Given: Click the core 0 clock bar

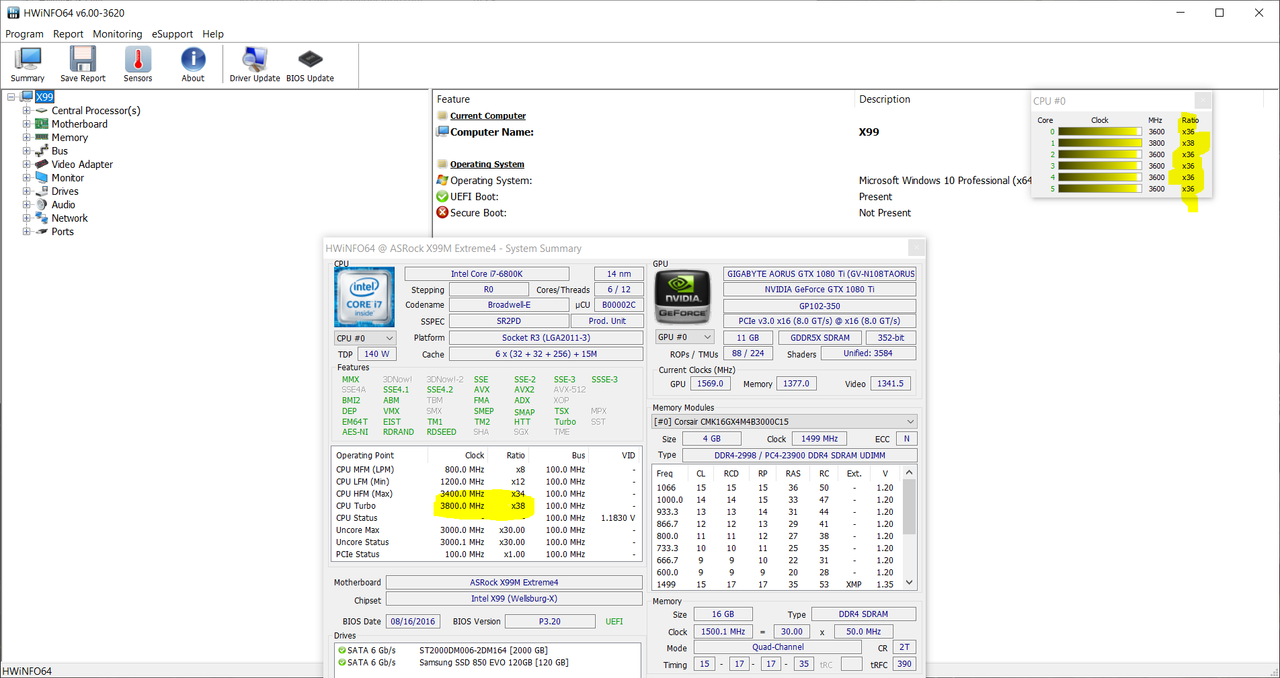Looking at the screenshot, I should click(x=1100, y=132).
